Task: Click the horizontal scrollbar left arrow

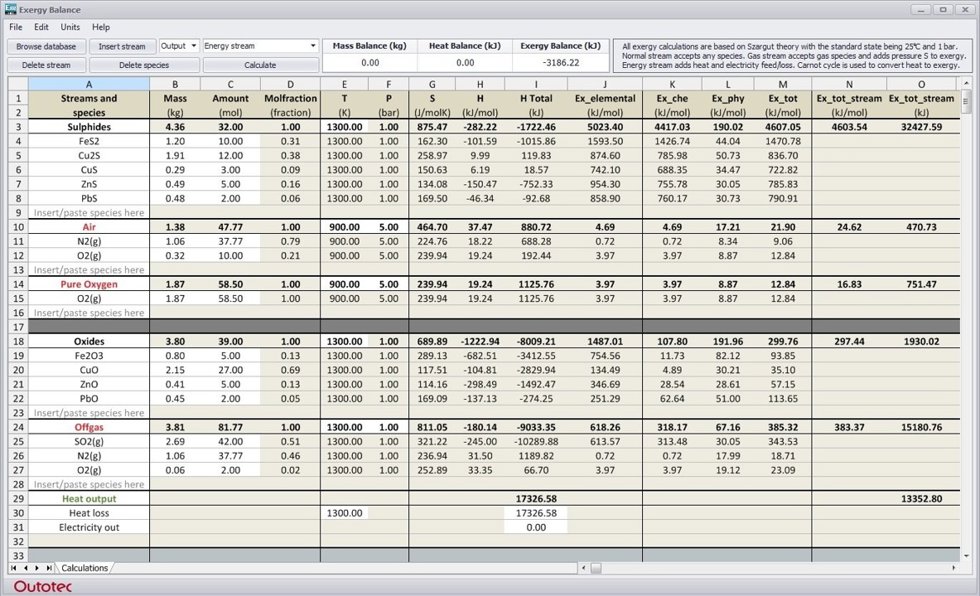Action: pyautogui.click(x=584, y=568)
